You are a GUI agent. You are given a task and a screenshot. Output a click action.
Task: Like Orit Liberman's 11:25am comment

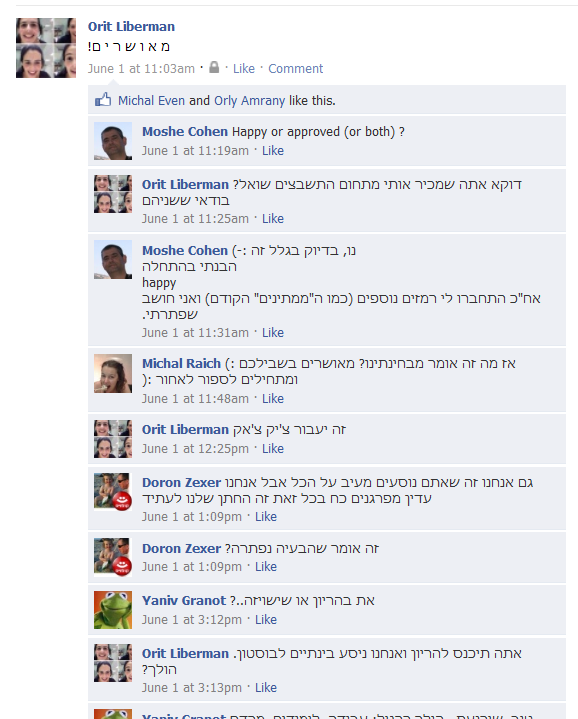273,219
